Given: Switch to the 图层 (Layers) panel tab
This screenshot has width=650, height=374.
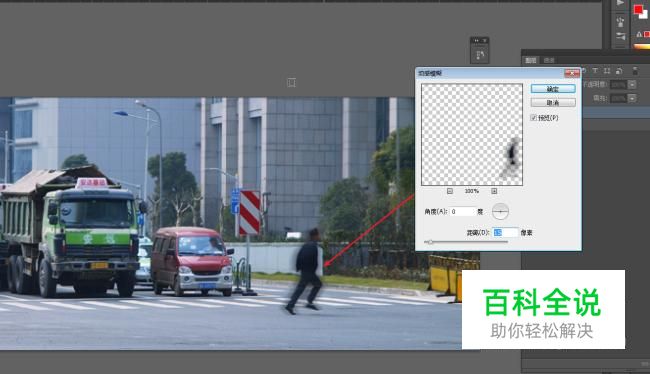Looking at the screenshot, I should (x=531, y=61).
